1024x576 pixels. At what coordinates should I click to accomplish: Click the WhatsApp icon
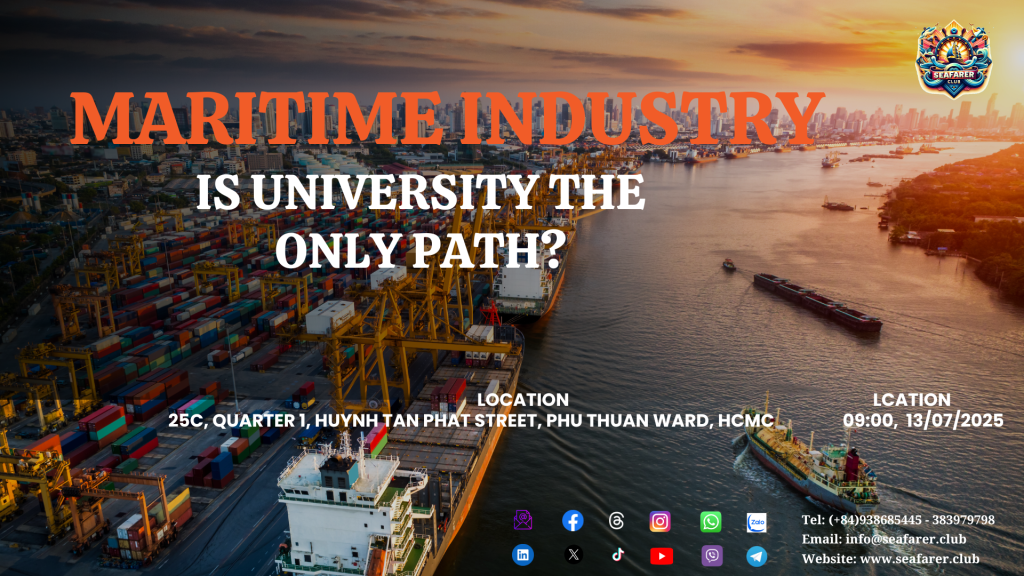(711, 521)
